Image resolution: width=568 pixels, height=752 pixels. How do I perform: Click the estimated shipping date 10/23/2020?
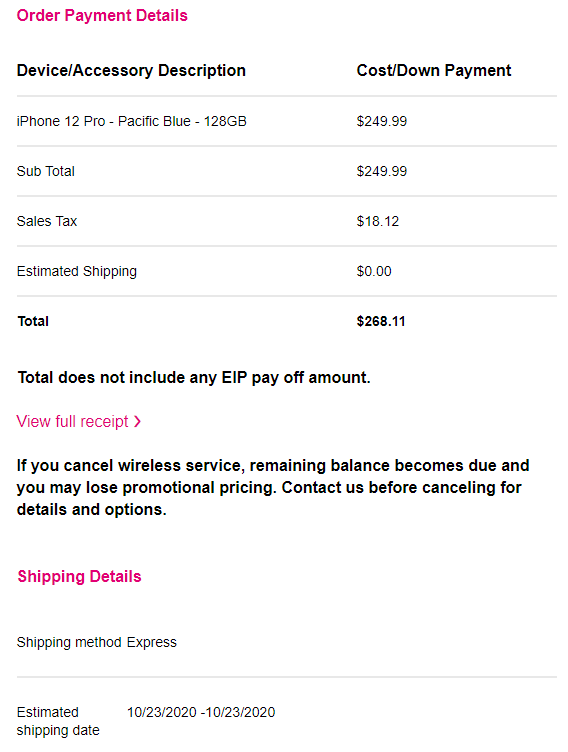tap(201, 712)
